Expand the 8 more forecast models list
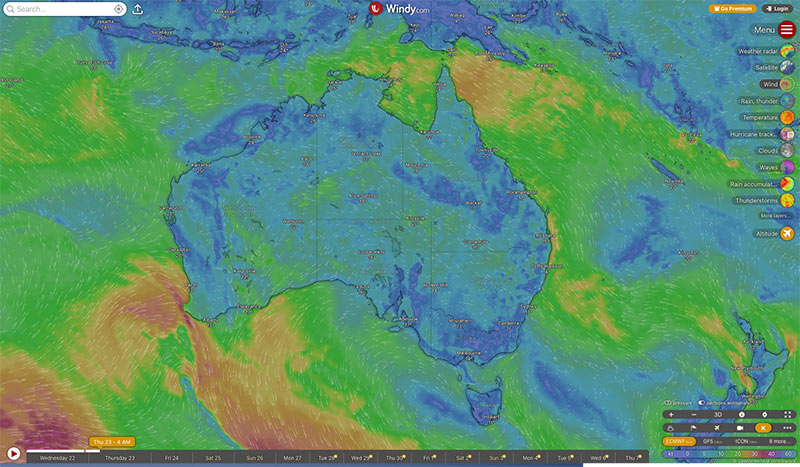The width and height of the screenshot is (800, 467). [779, 441]
